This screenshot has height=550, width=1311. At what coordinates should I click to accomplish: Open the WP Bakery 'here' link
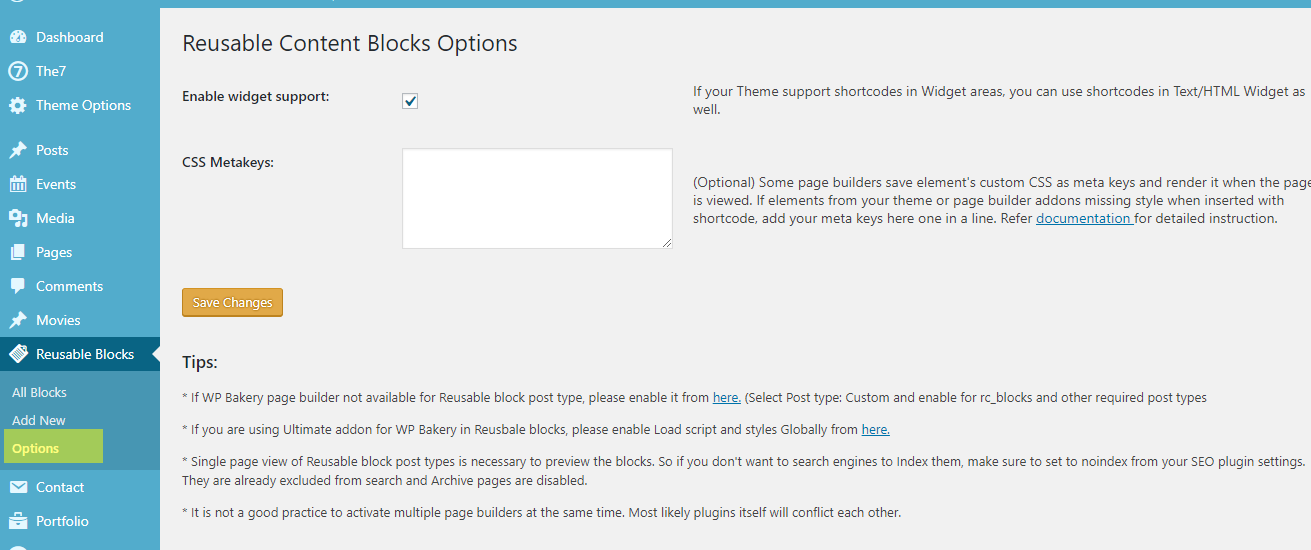click(727, 397)
